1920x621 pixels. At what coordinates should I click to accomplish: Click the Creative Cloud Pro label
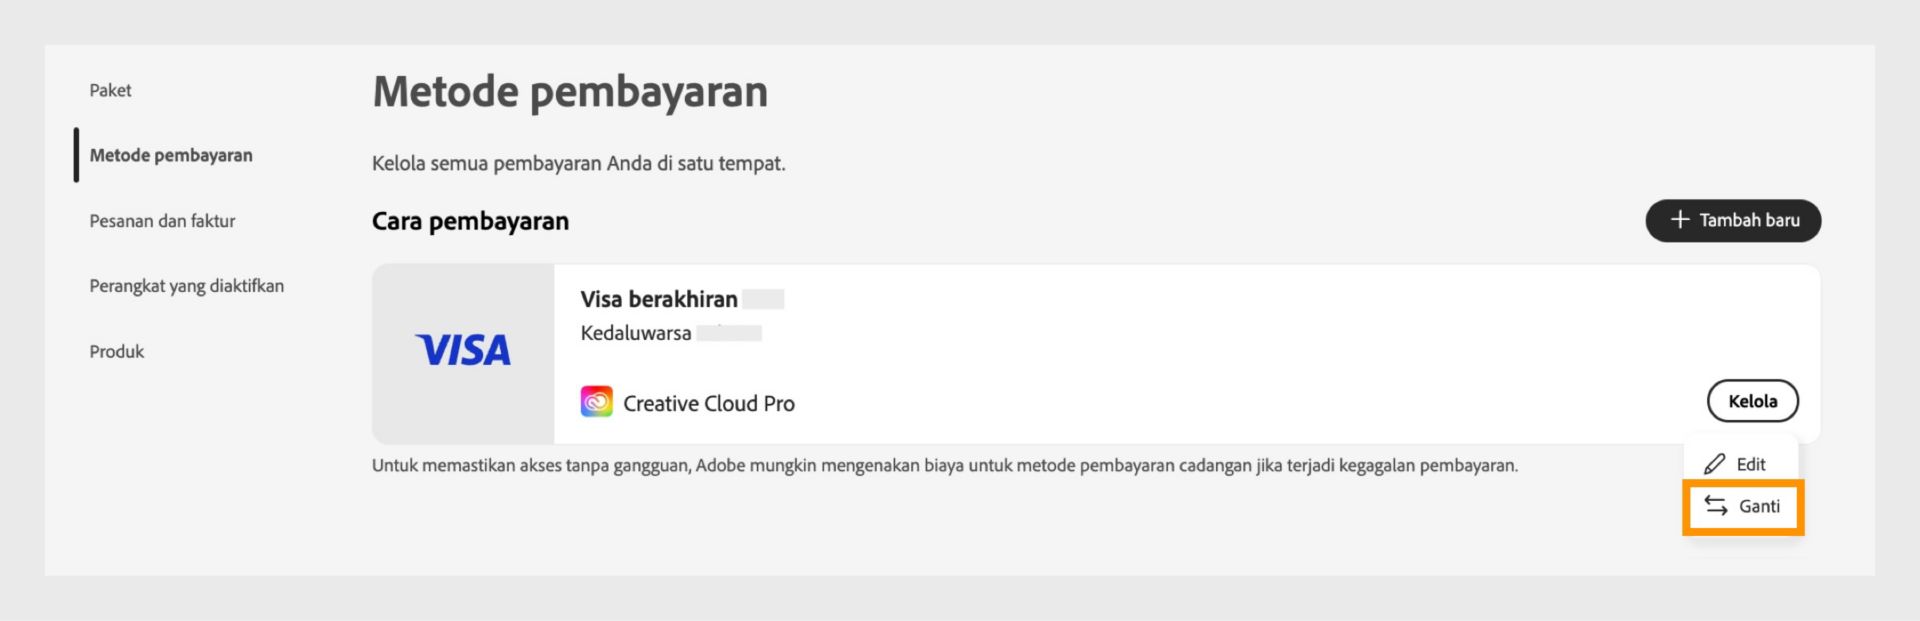[709, 403]
